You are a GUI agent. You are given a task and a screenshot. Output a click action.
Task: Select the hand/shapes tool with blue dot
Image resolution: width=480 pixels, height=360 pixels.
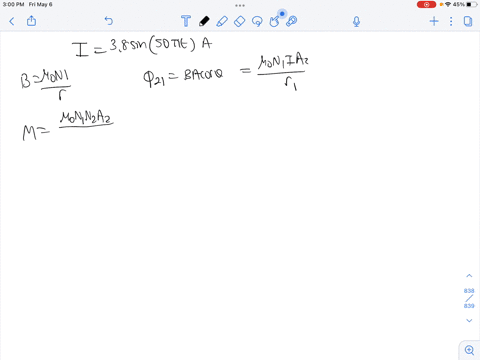[x=275, y=21]
